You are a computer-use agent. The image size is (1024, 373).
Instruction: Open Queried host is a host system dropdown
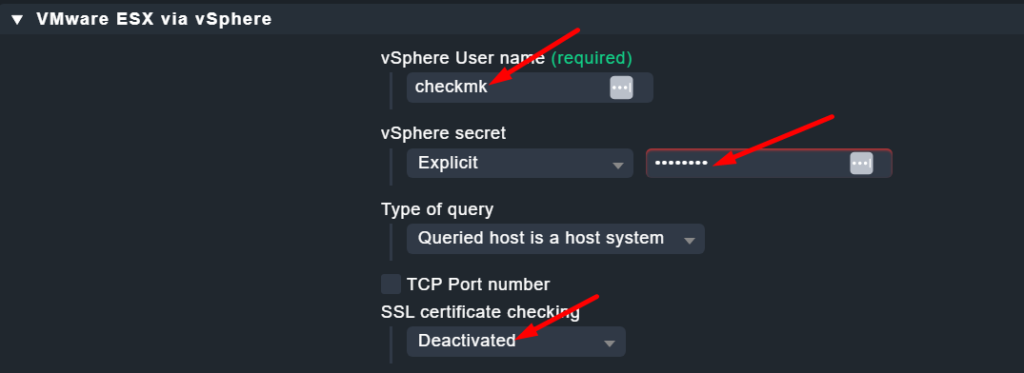pyautogui.click(x=556, y=238)
